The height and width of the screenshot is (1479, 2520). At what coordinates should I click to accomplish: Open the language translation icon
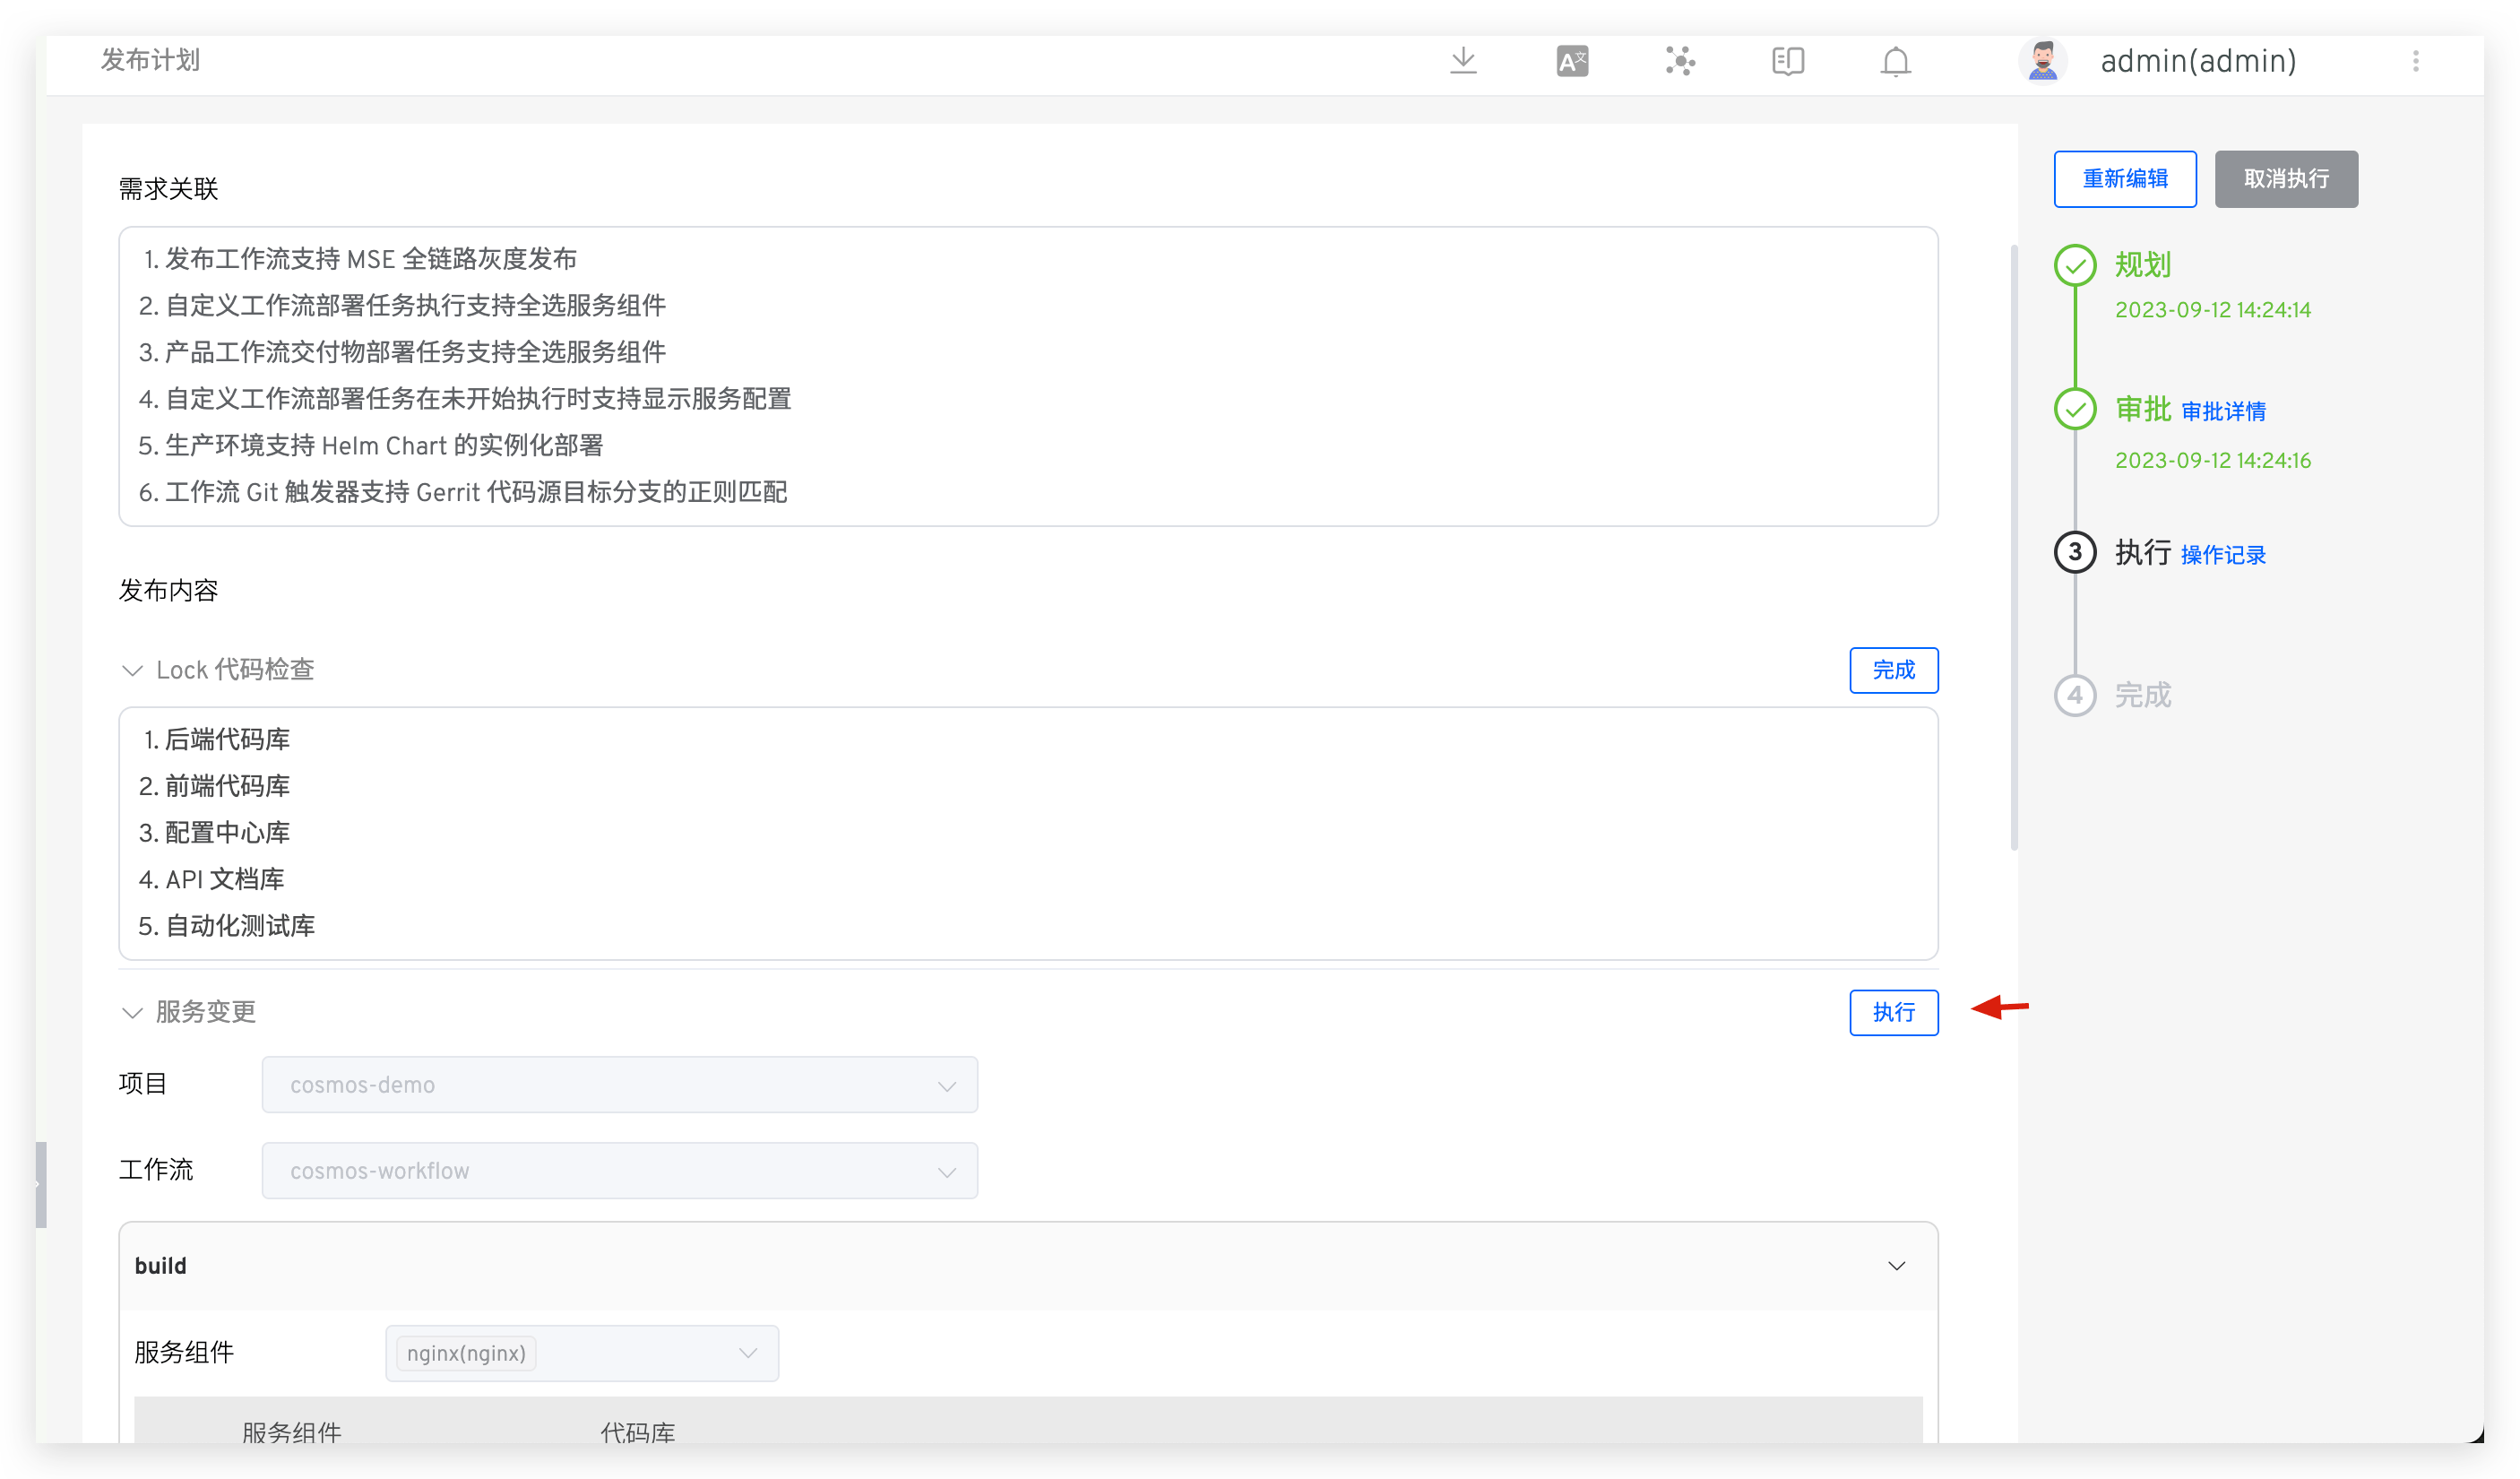tap(1572, 61)
